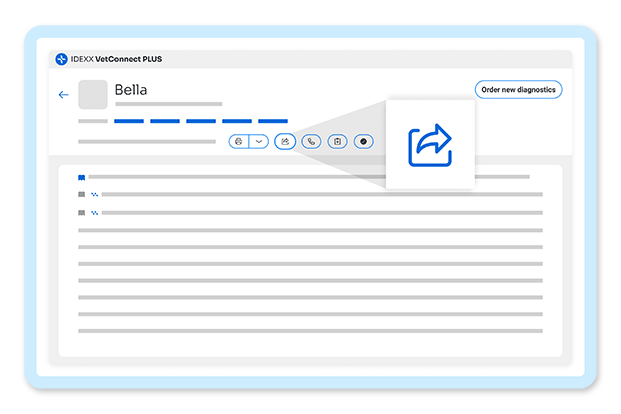The height and width of the screenshot is (414, 621).
Task: Select the third blue tab bar
Action: click(x=201, y=121)
